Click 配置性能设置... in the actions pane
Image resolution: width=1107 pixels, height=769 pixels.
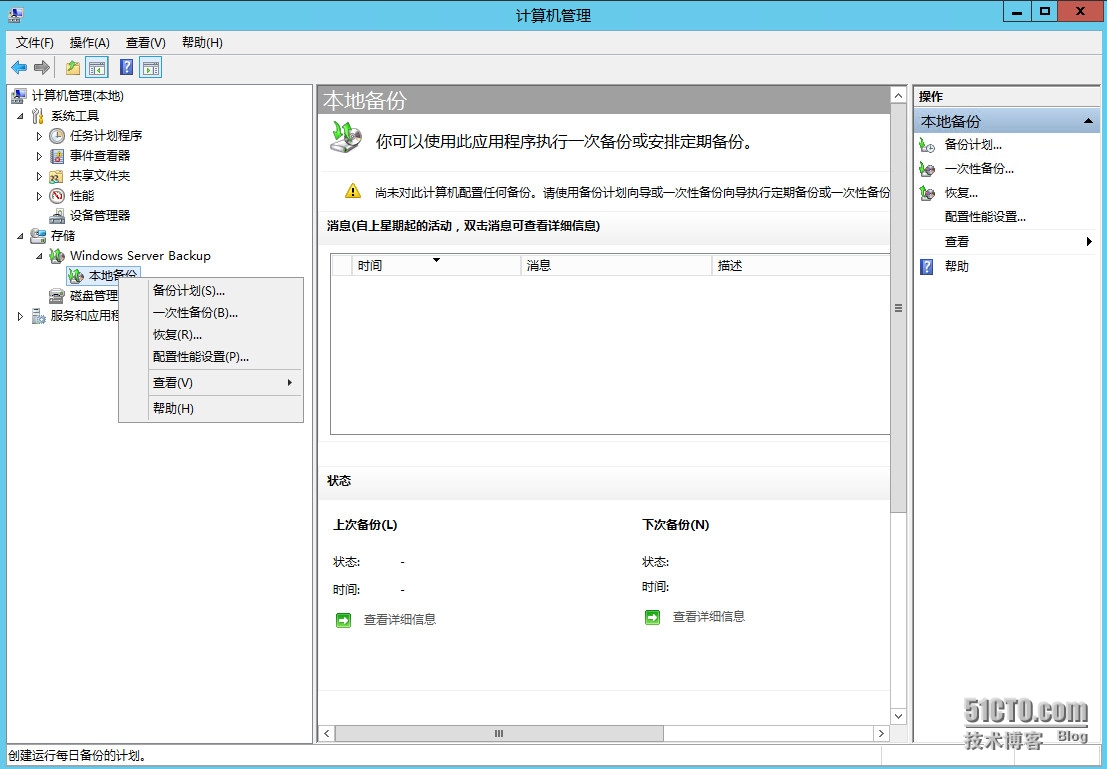tap(985, 217)
